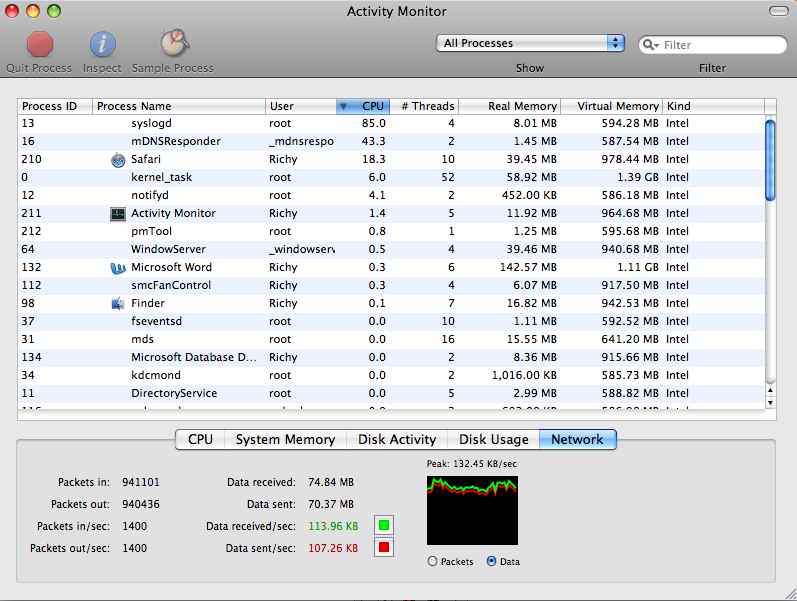This screenshot has width=797, height=601.
Task: Select the Network tab
Action: pos(577,439)
